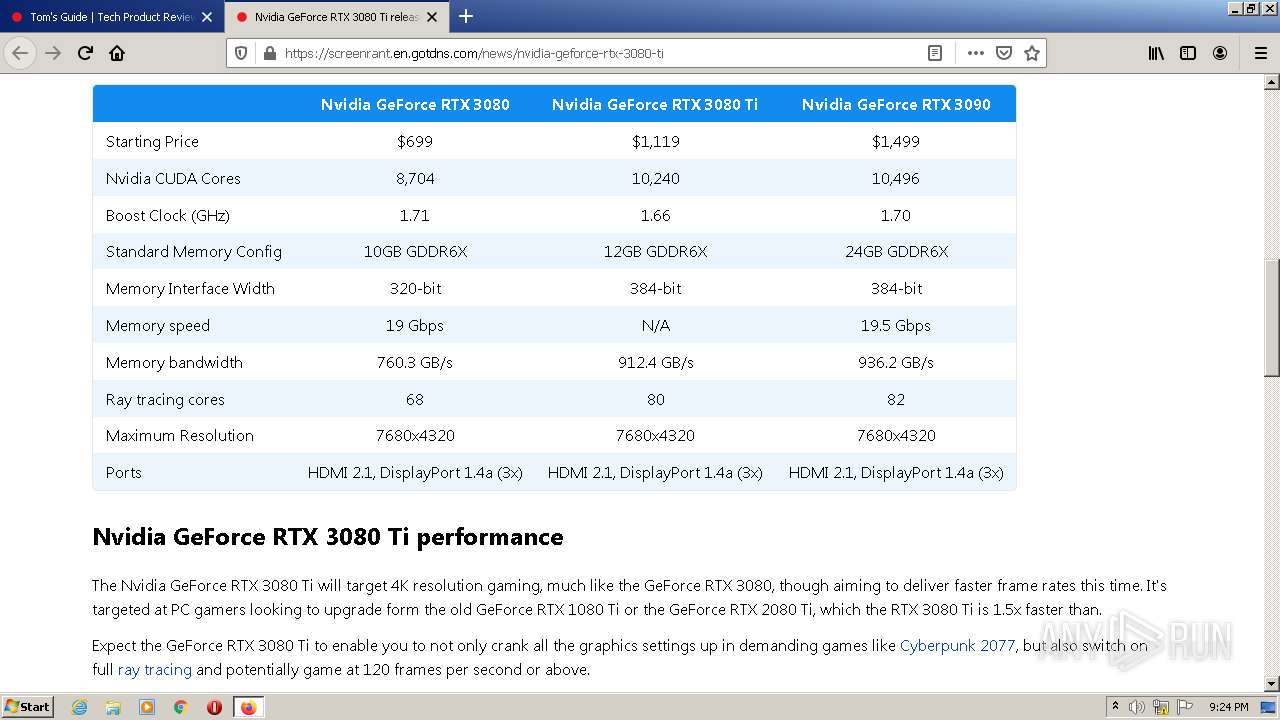Click the $699 price cell

415,142
